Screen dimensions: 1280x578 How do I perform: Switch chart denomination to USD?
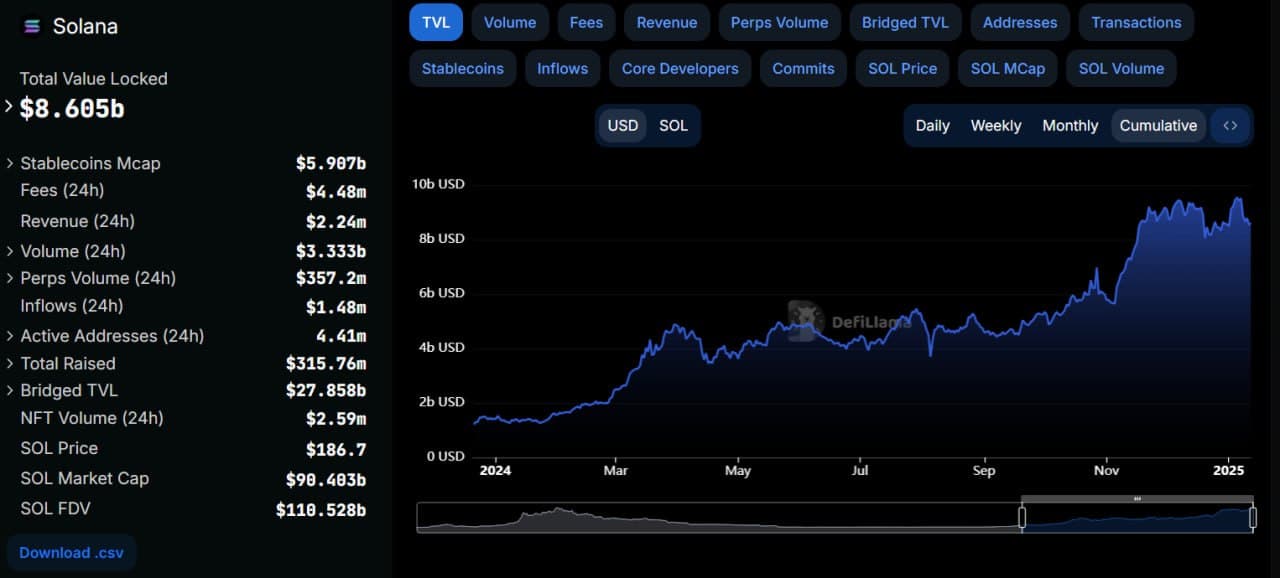click(x=623, y=126)
